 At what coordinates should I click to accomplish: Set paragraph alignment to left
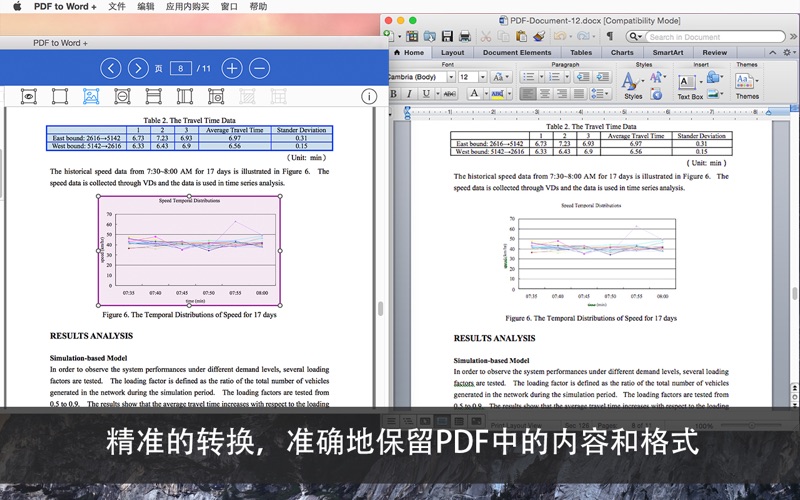528,93
